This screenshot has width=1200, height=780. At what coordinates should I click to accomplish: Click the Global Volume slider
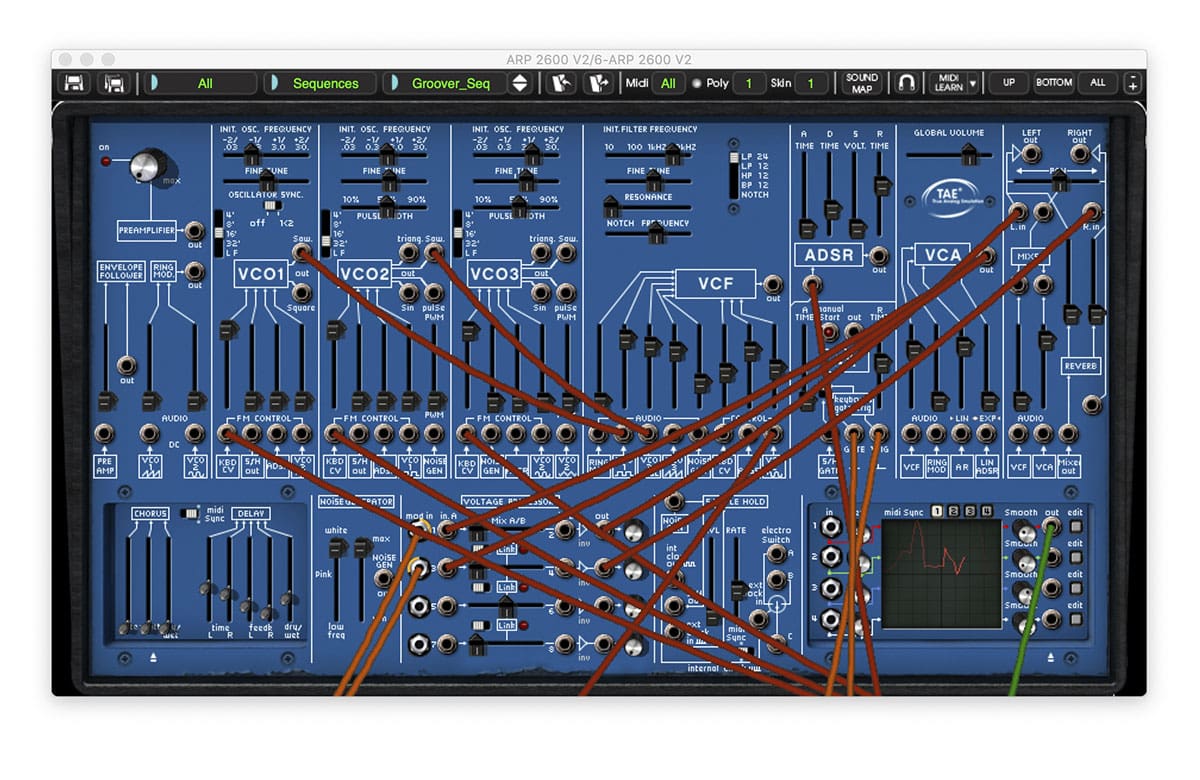948,155
